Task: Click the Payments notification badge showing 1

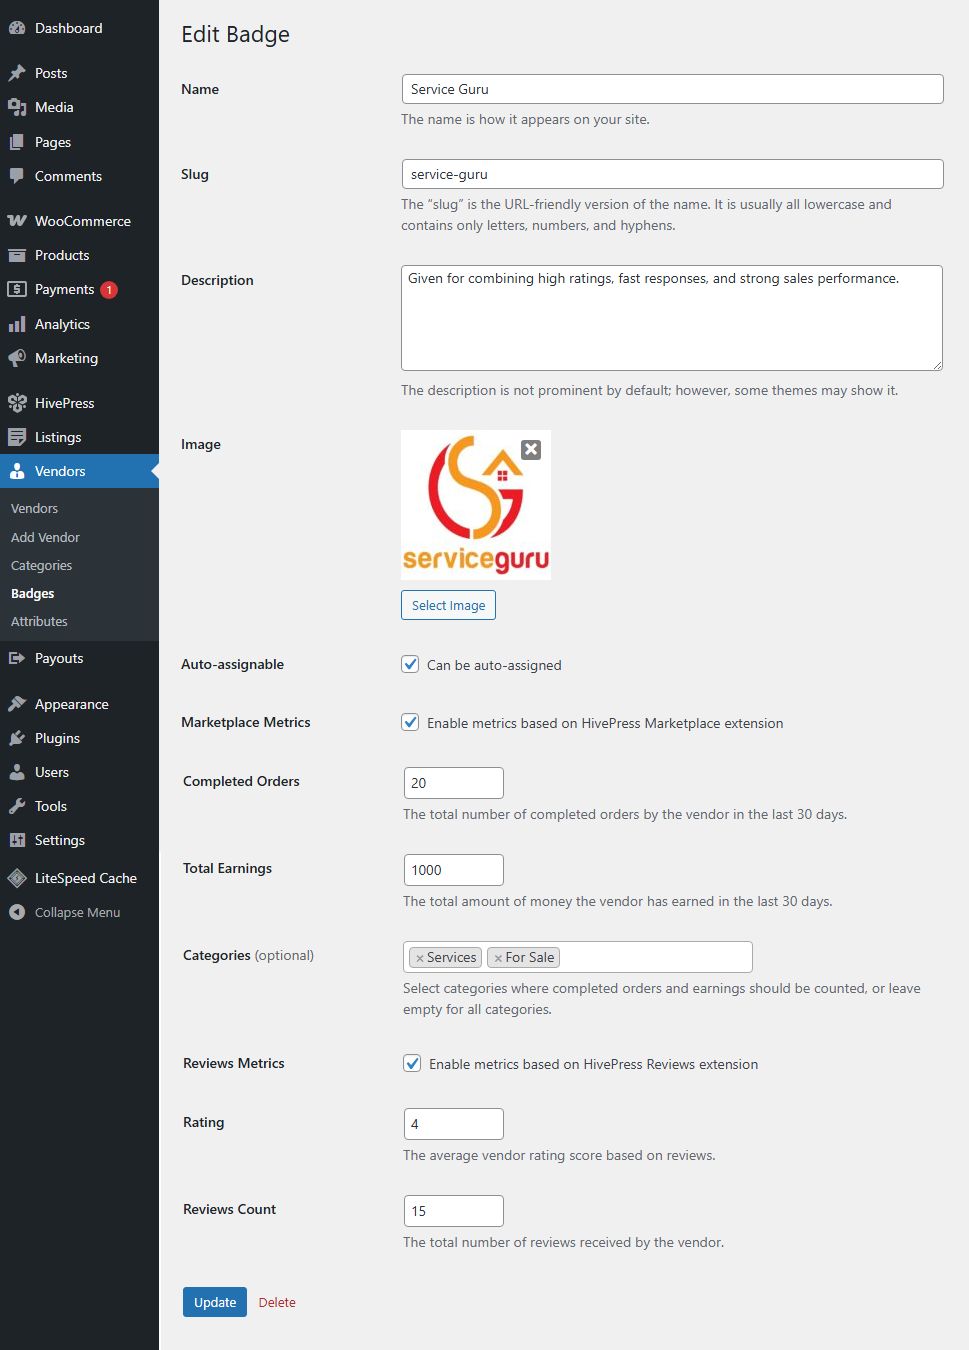Action: (109, 290)
